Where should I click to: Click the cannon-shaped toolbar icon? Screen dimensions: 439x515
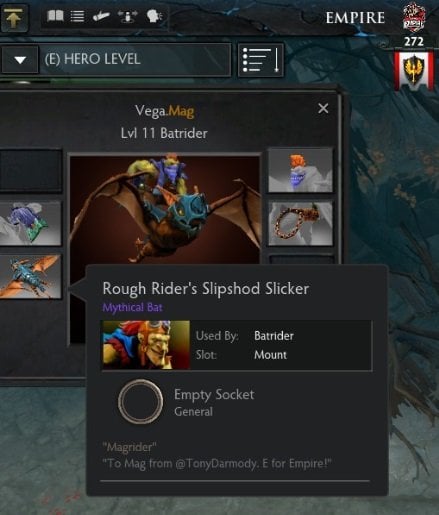[x=101, y=16]
